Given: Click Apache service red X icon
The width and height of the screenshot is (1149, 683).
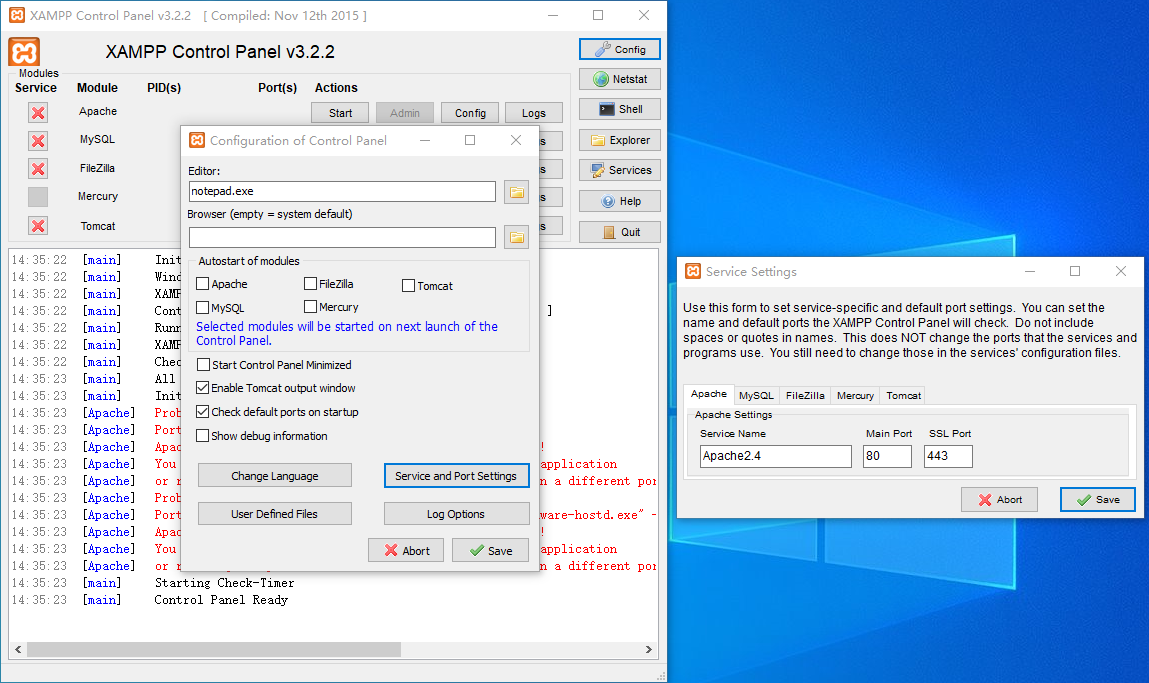Looking at the screenshot, I should point(38,113).
